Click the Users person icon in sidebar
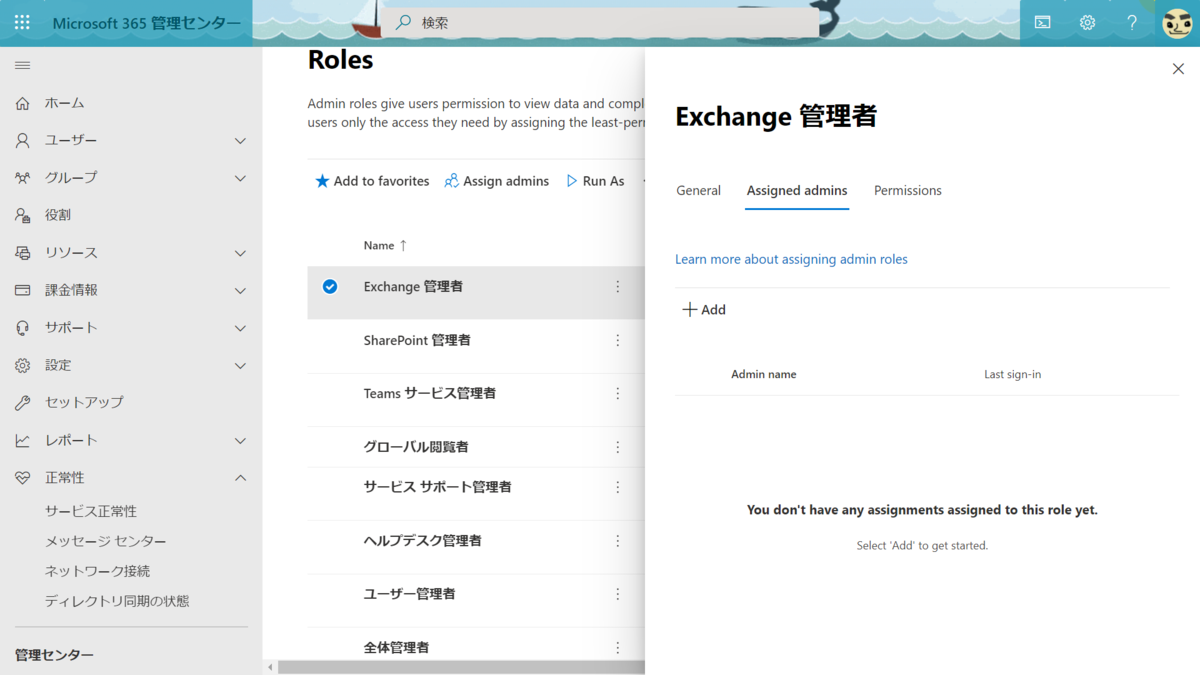Screen dimensions: 1200x675 pyautogui.click(x=22, y=141)
